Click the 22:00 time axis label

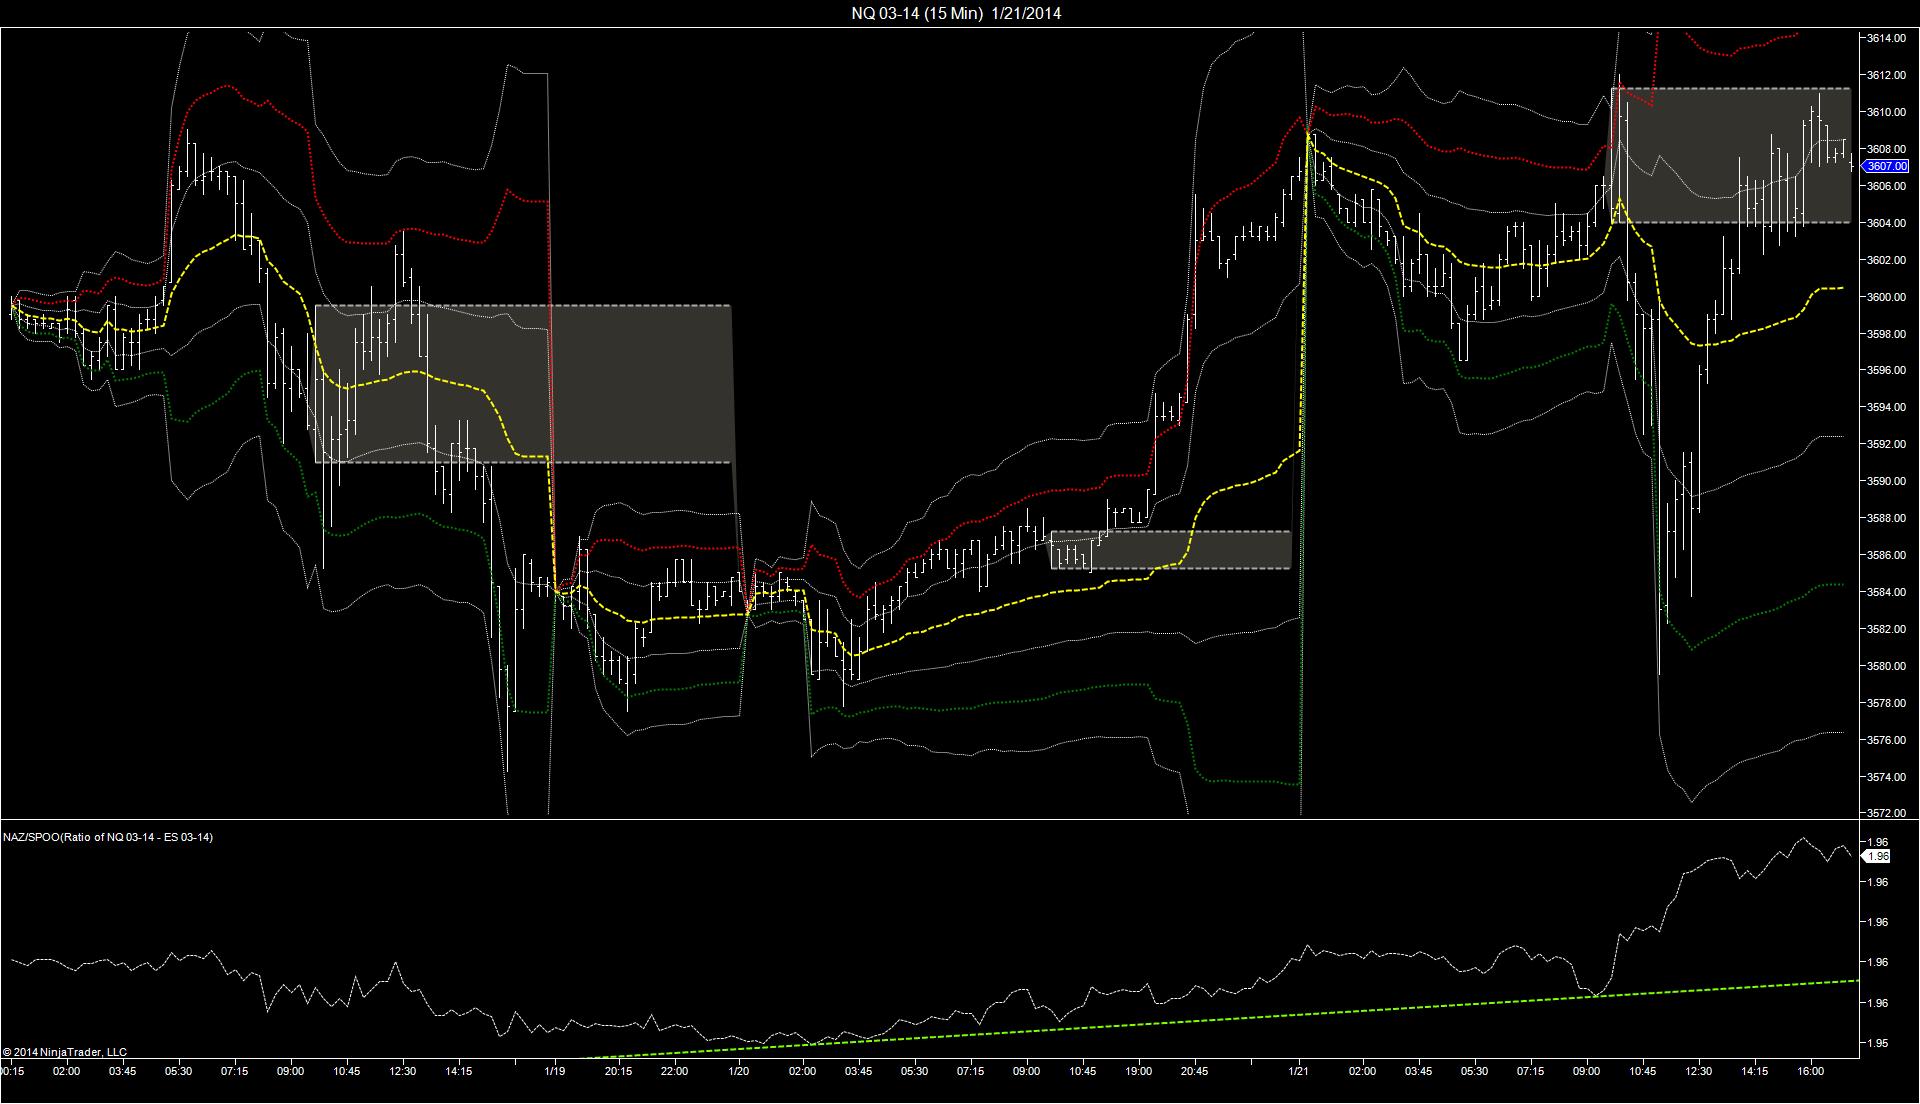point(674,1071)
